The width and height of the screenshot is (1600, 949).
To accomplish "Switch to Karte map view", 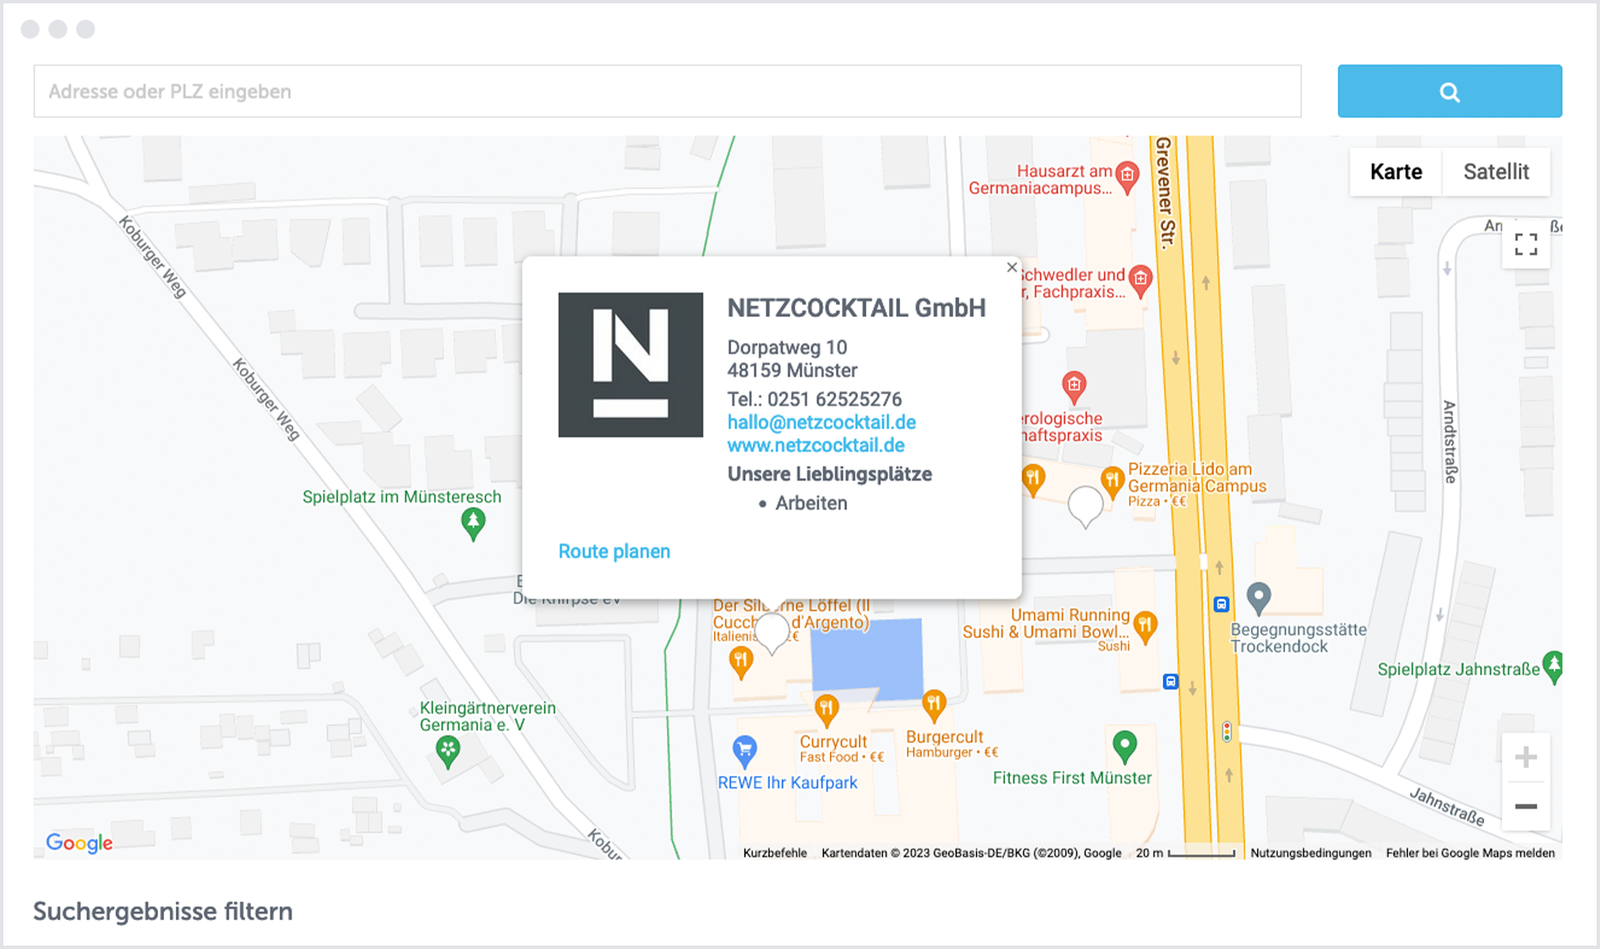I will click(x=1395, y=172).
